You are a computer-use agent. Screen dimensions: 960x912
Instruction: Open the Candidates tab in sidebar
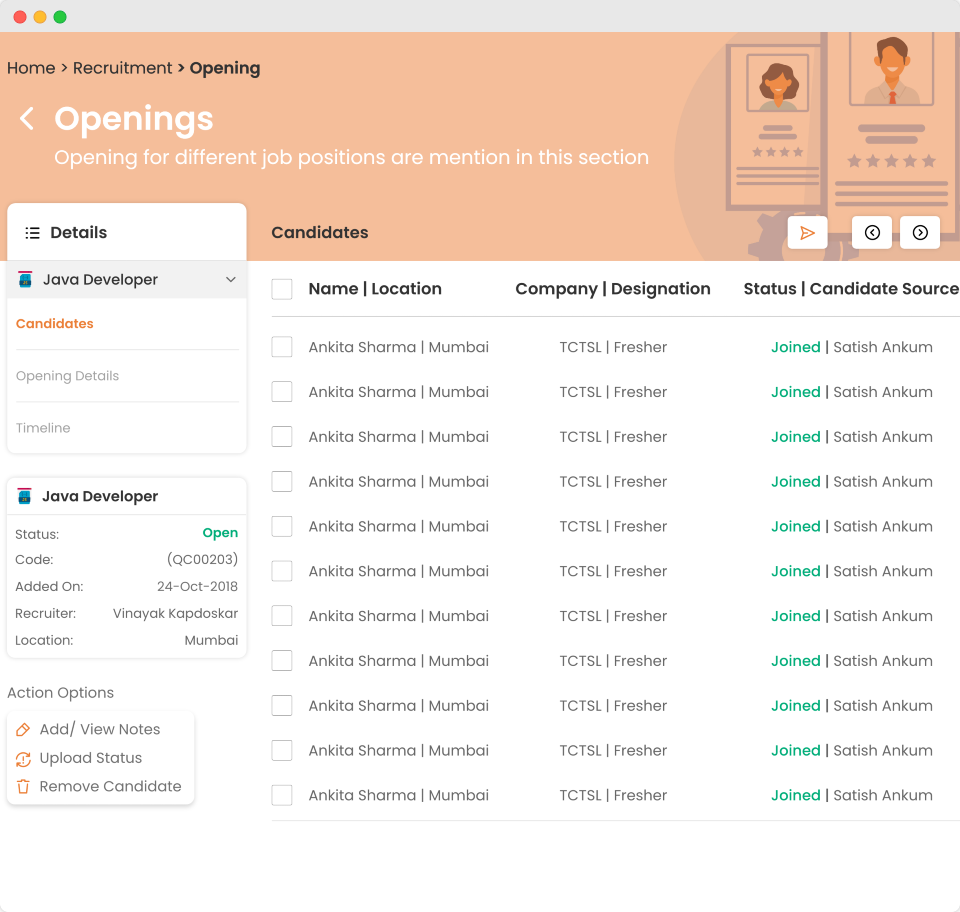[x=55, y=324]
